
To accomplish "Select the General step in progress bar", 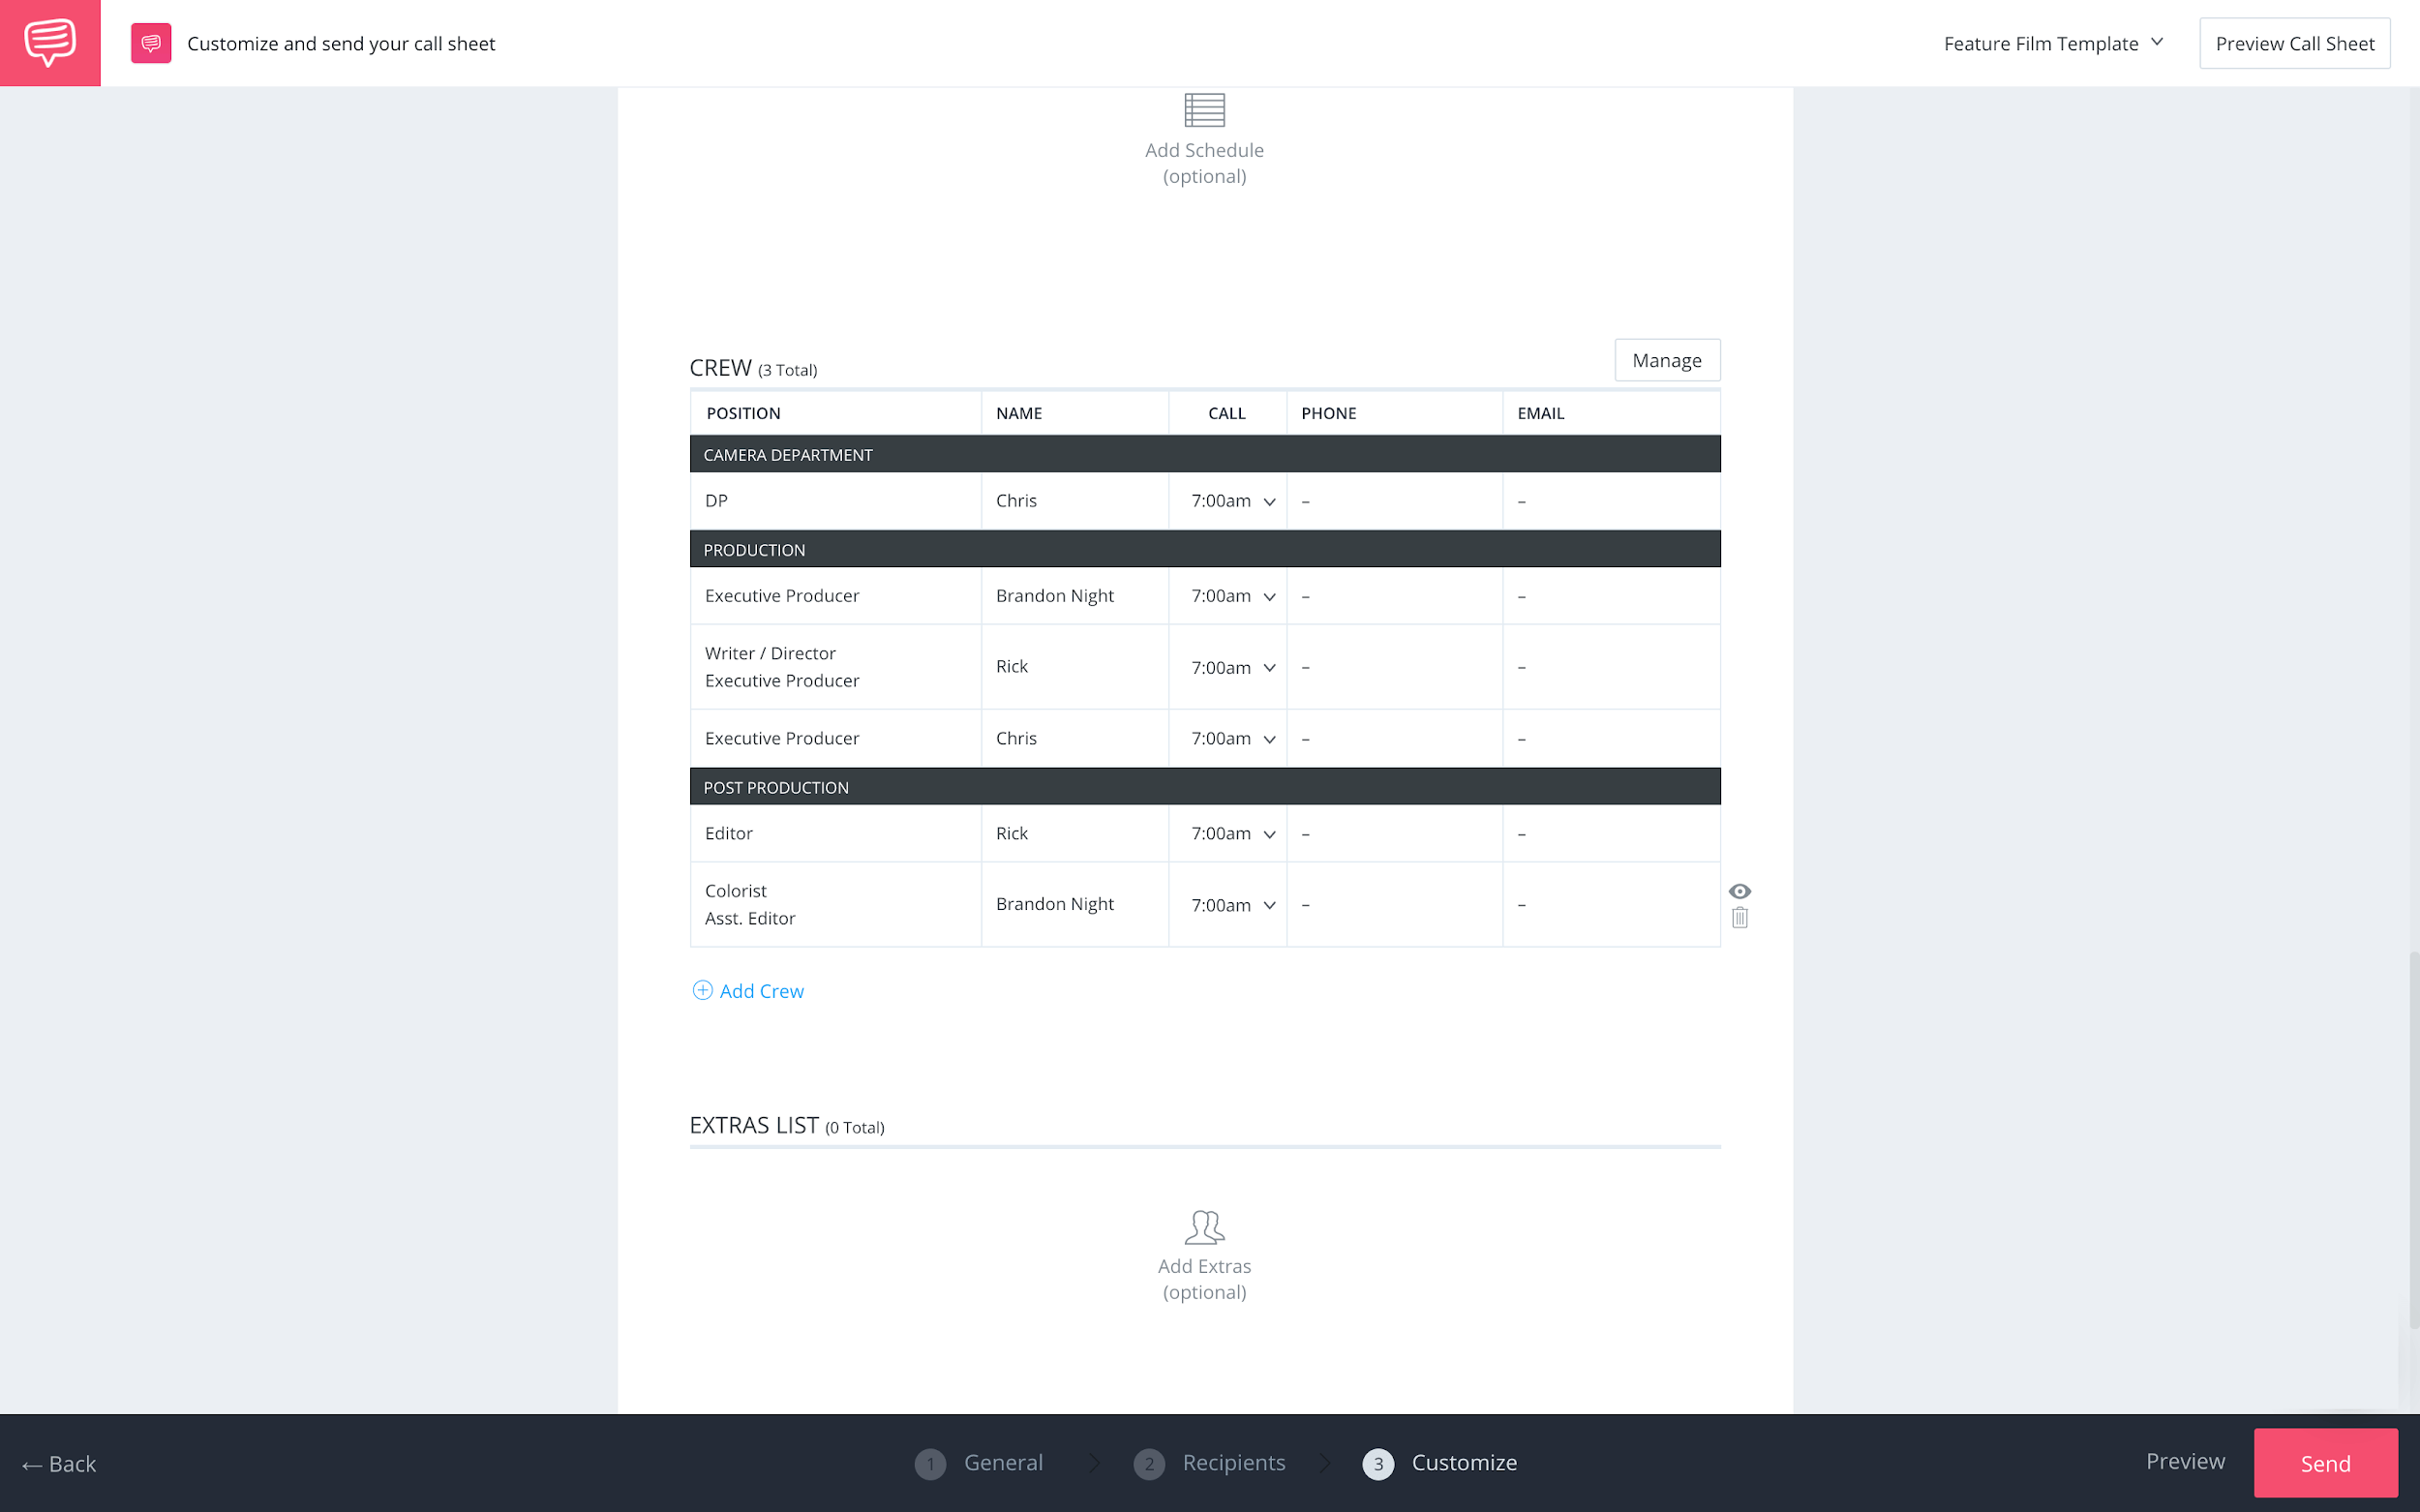I will (977, 1464).
